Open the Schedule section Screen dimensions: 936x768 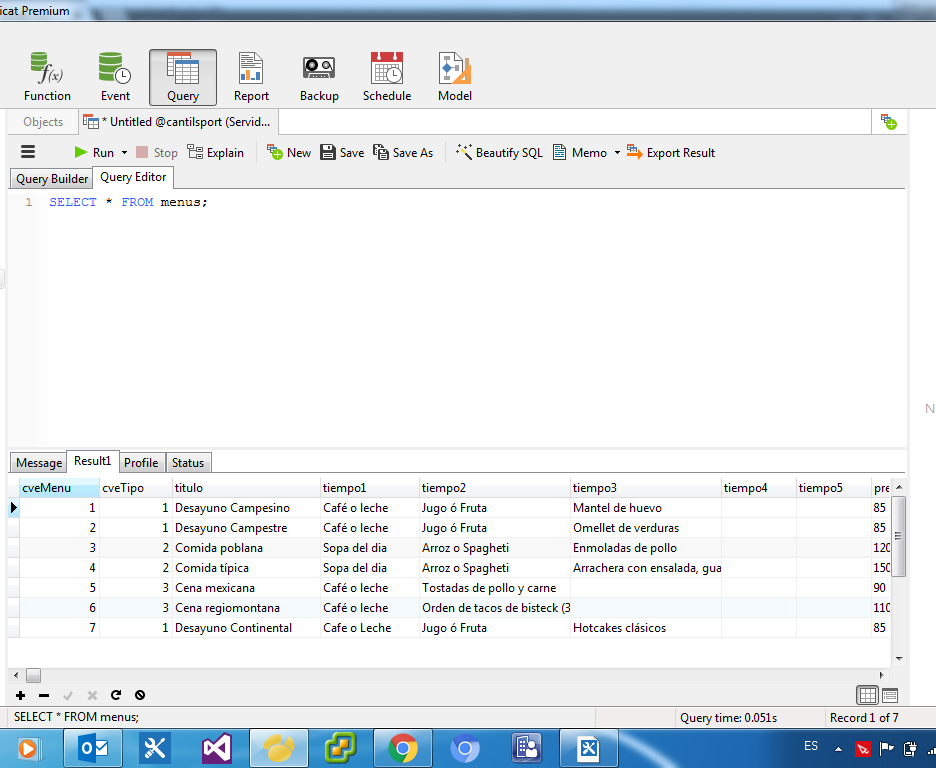tap(387, 77)
